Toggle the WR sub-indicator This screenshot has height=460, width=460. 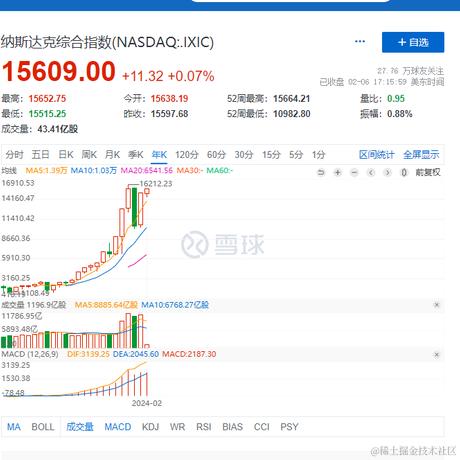177,427
